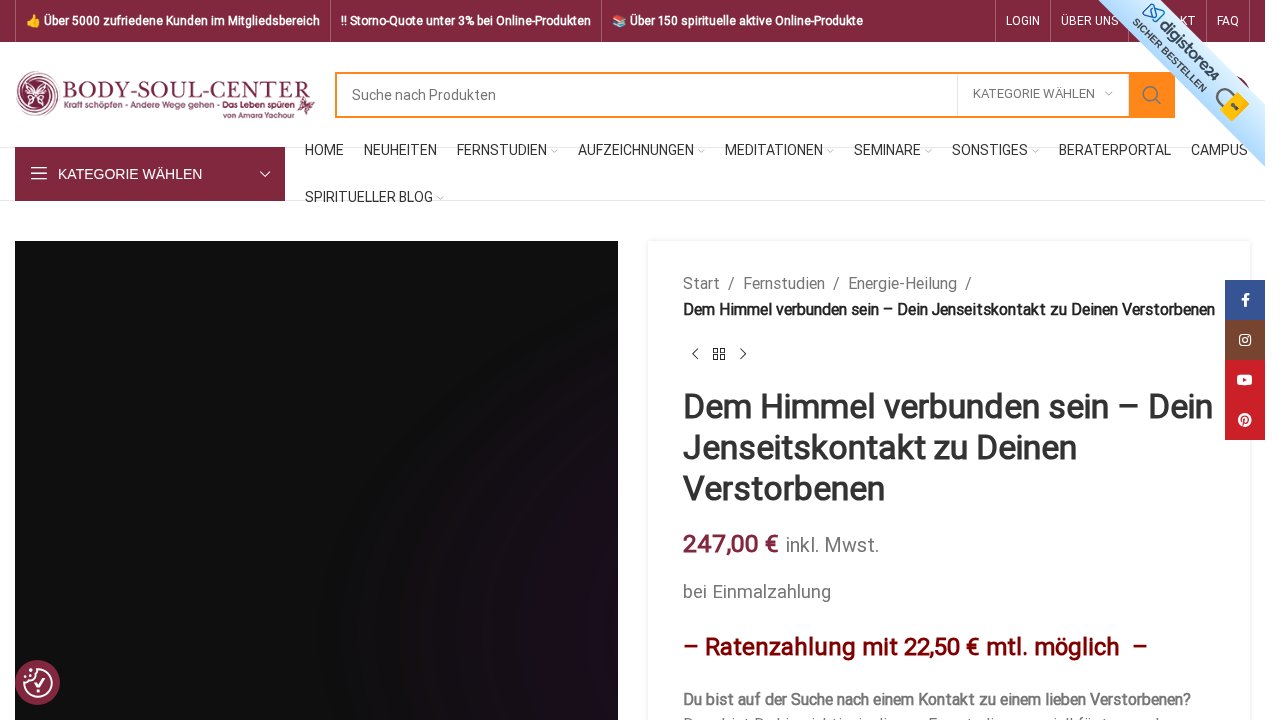Click the product search input field
The image size is (1280, 720).
[x=647, y=95]
